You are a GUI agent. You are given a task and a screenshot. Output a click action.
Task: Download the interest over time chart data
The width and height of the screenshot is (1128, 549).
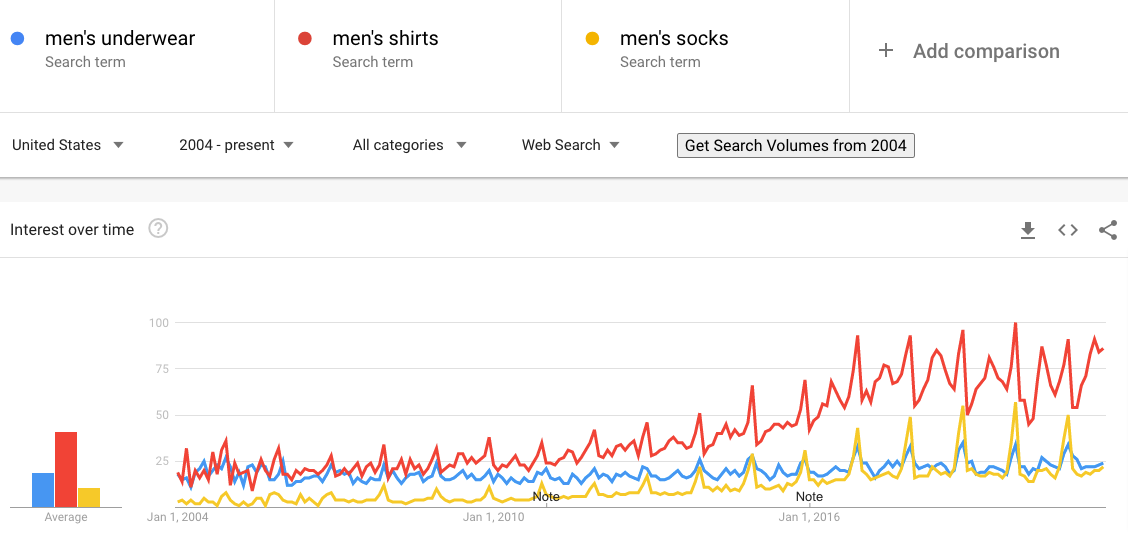click(x=1027, y=230)
